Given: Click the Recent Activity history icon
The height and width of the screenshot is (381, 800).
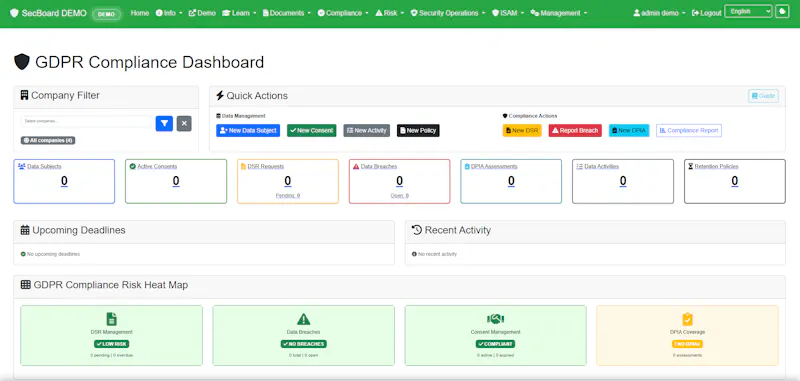Looking at the screenshot, I should click(417, 230).
